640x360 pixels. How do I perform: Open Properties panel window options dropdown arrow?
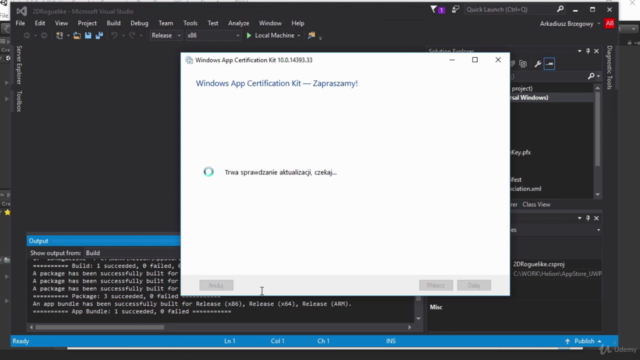tap(580, 218)
